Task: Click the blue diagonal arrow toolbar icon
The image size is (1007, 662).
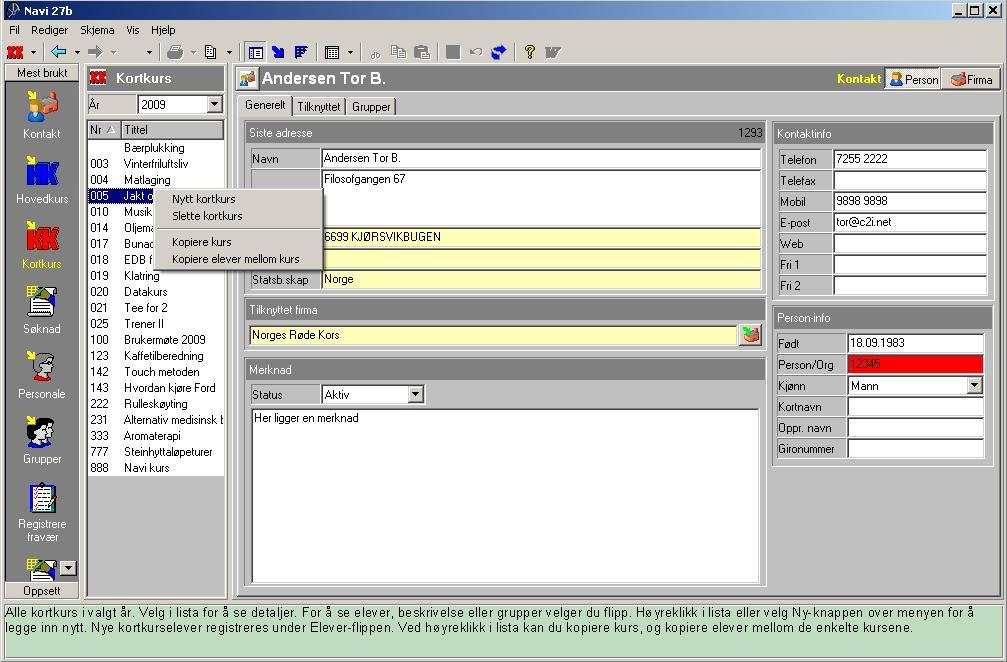Action: (278, 52)
